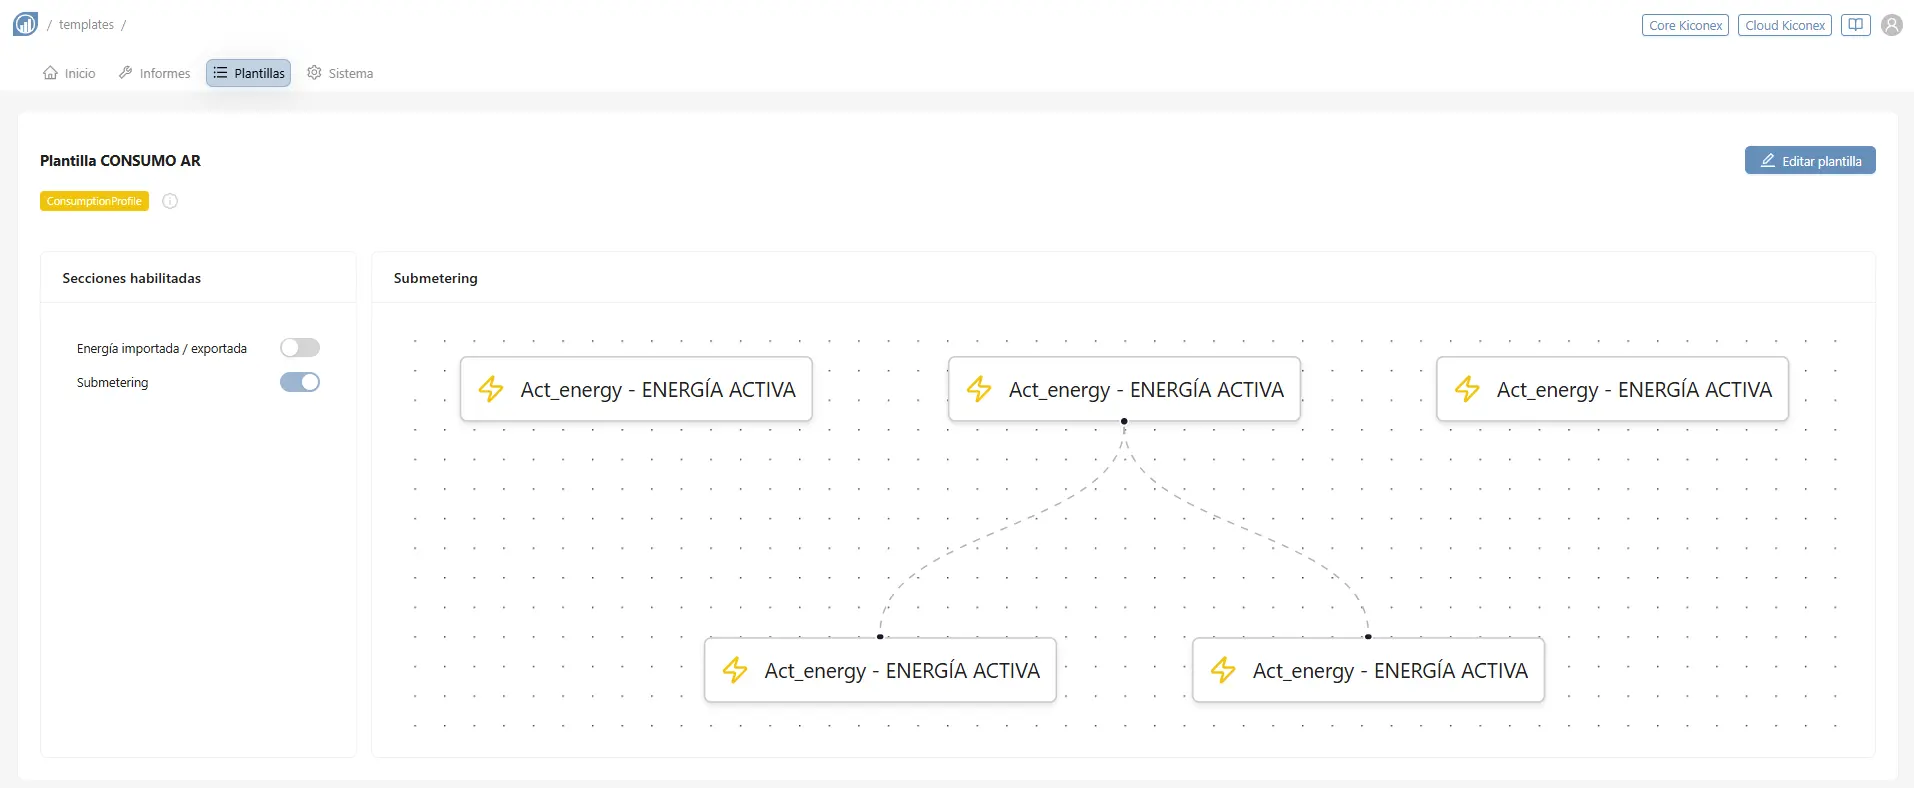Click the ConsumptionProfile yellow tag
Screen dimensions: 1914x788
pyautogui.click(x=94, y=201)
